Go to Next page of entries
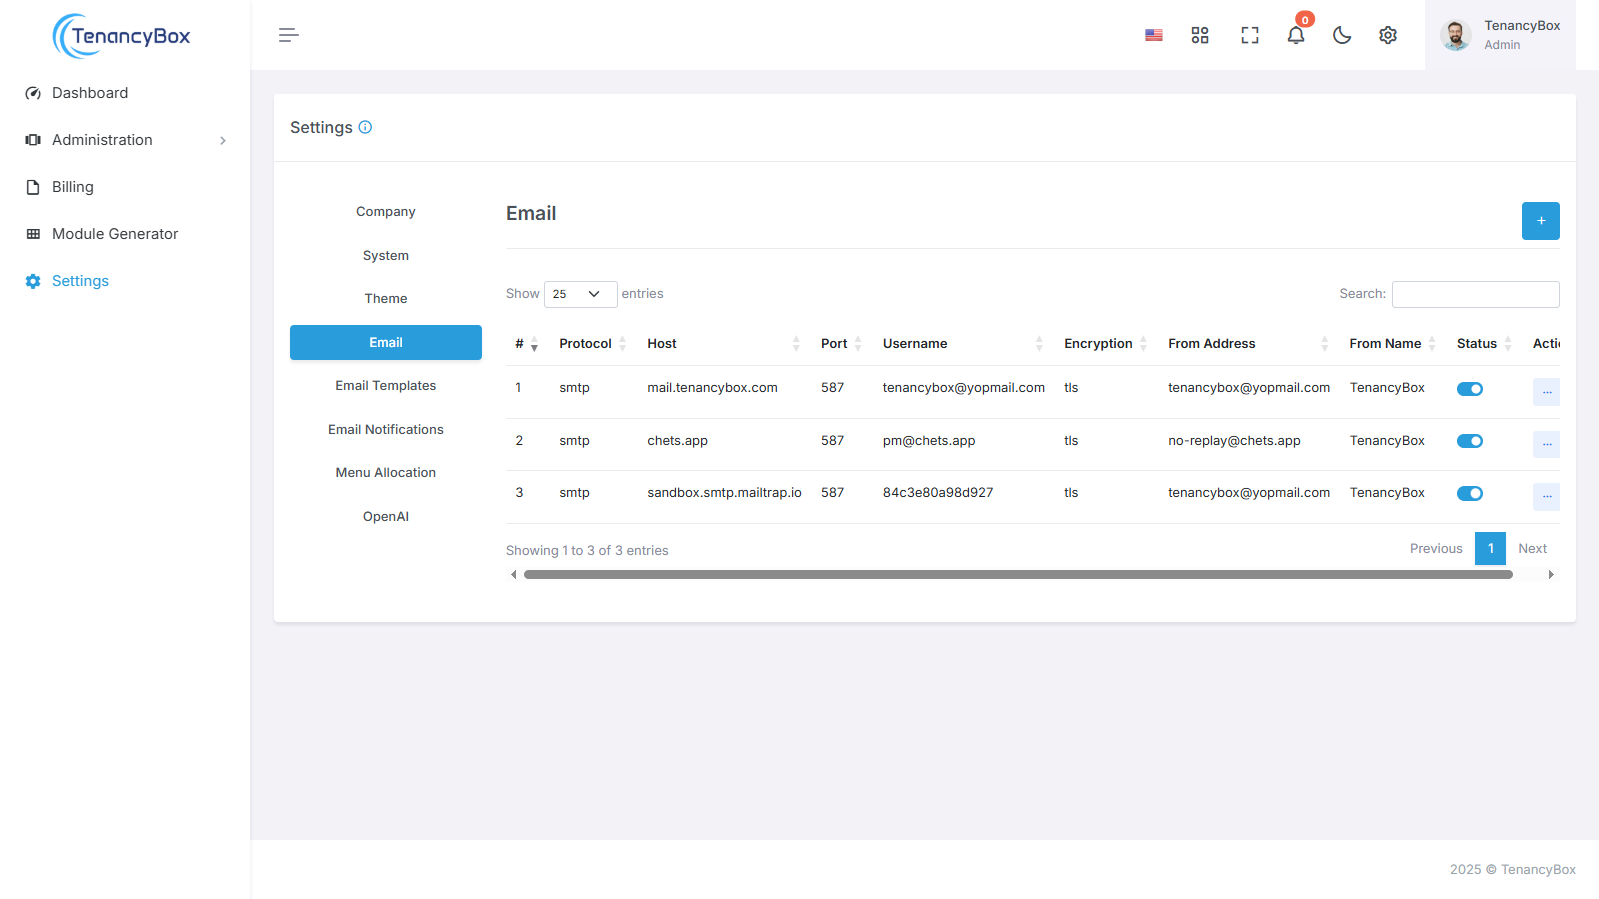Screen dimensions: 1599x899 coord(1531,549)
